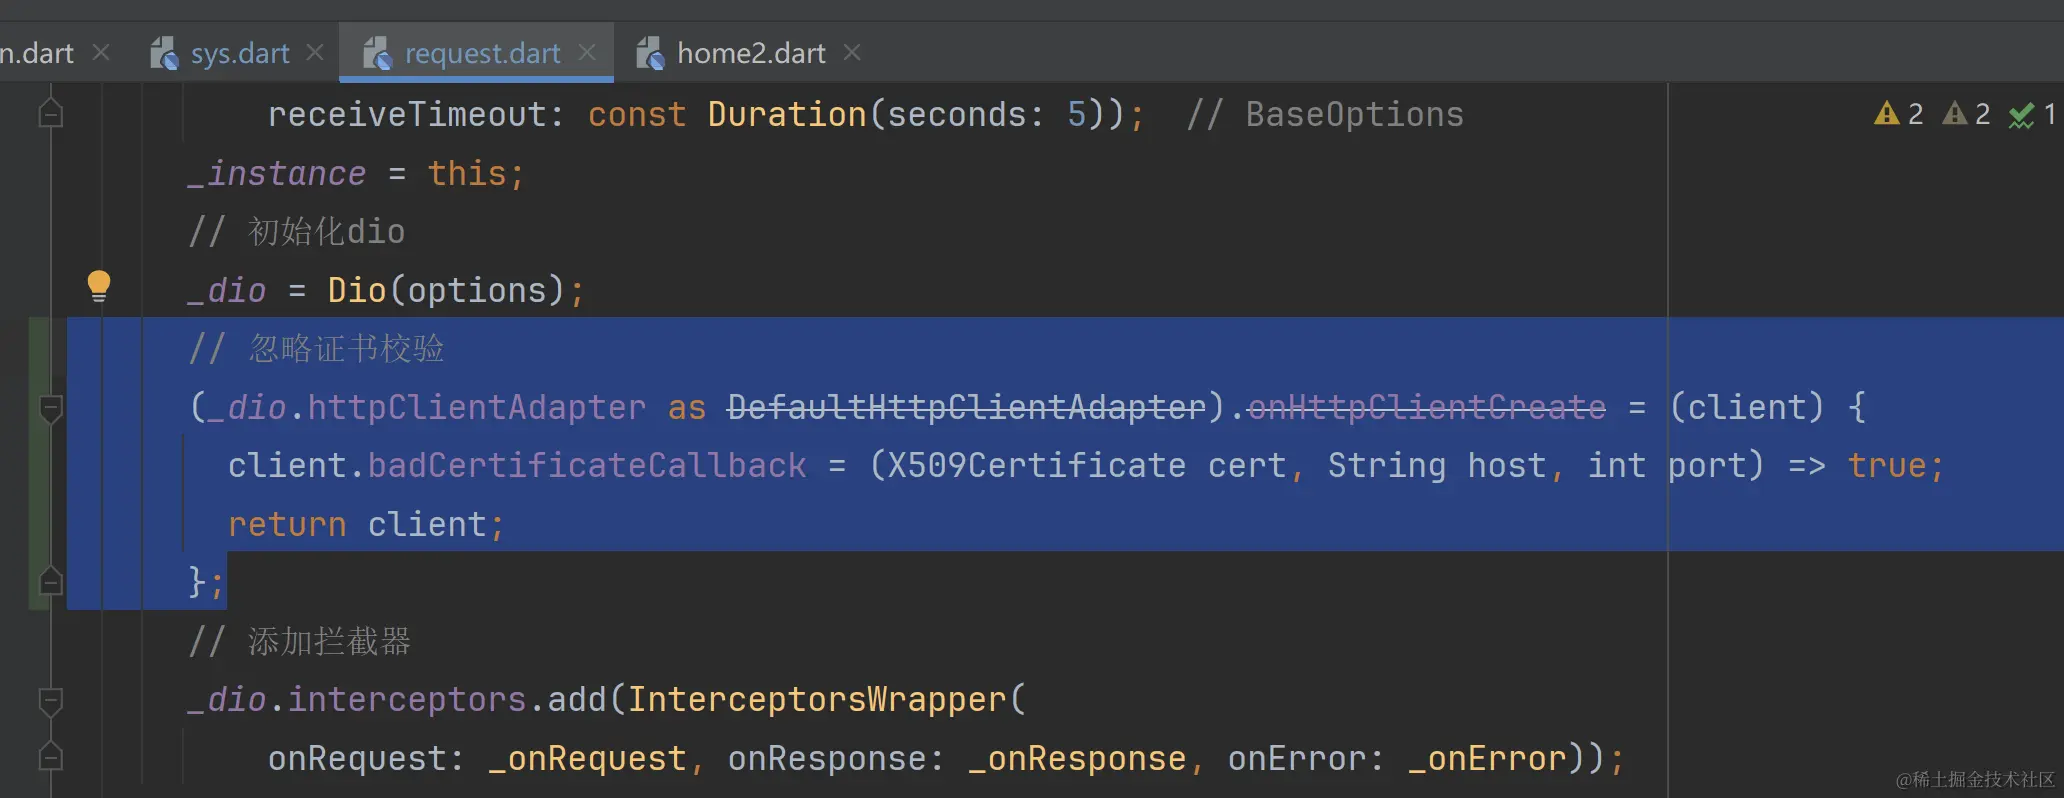Click the Dart file icon on home2.dart tab
Screen dimensions: 2064x798
[x=650, y=53]
